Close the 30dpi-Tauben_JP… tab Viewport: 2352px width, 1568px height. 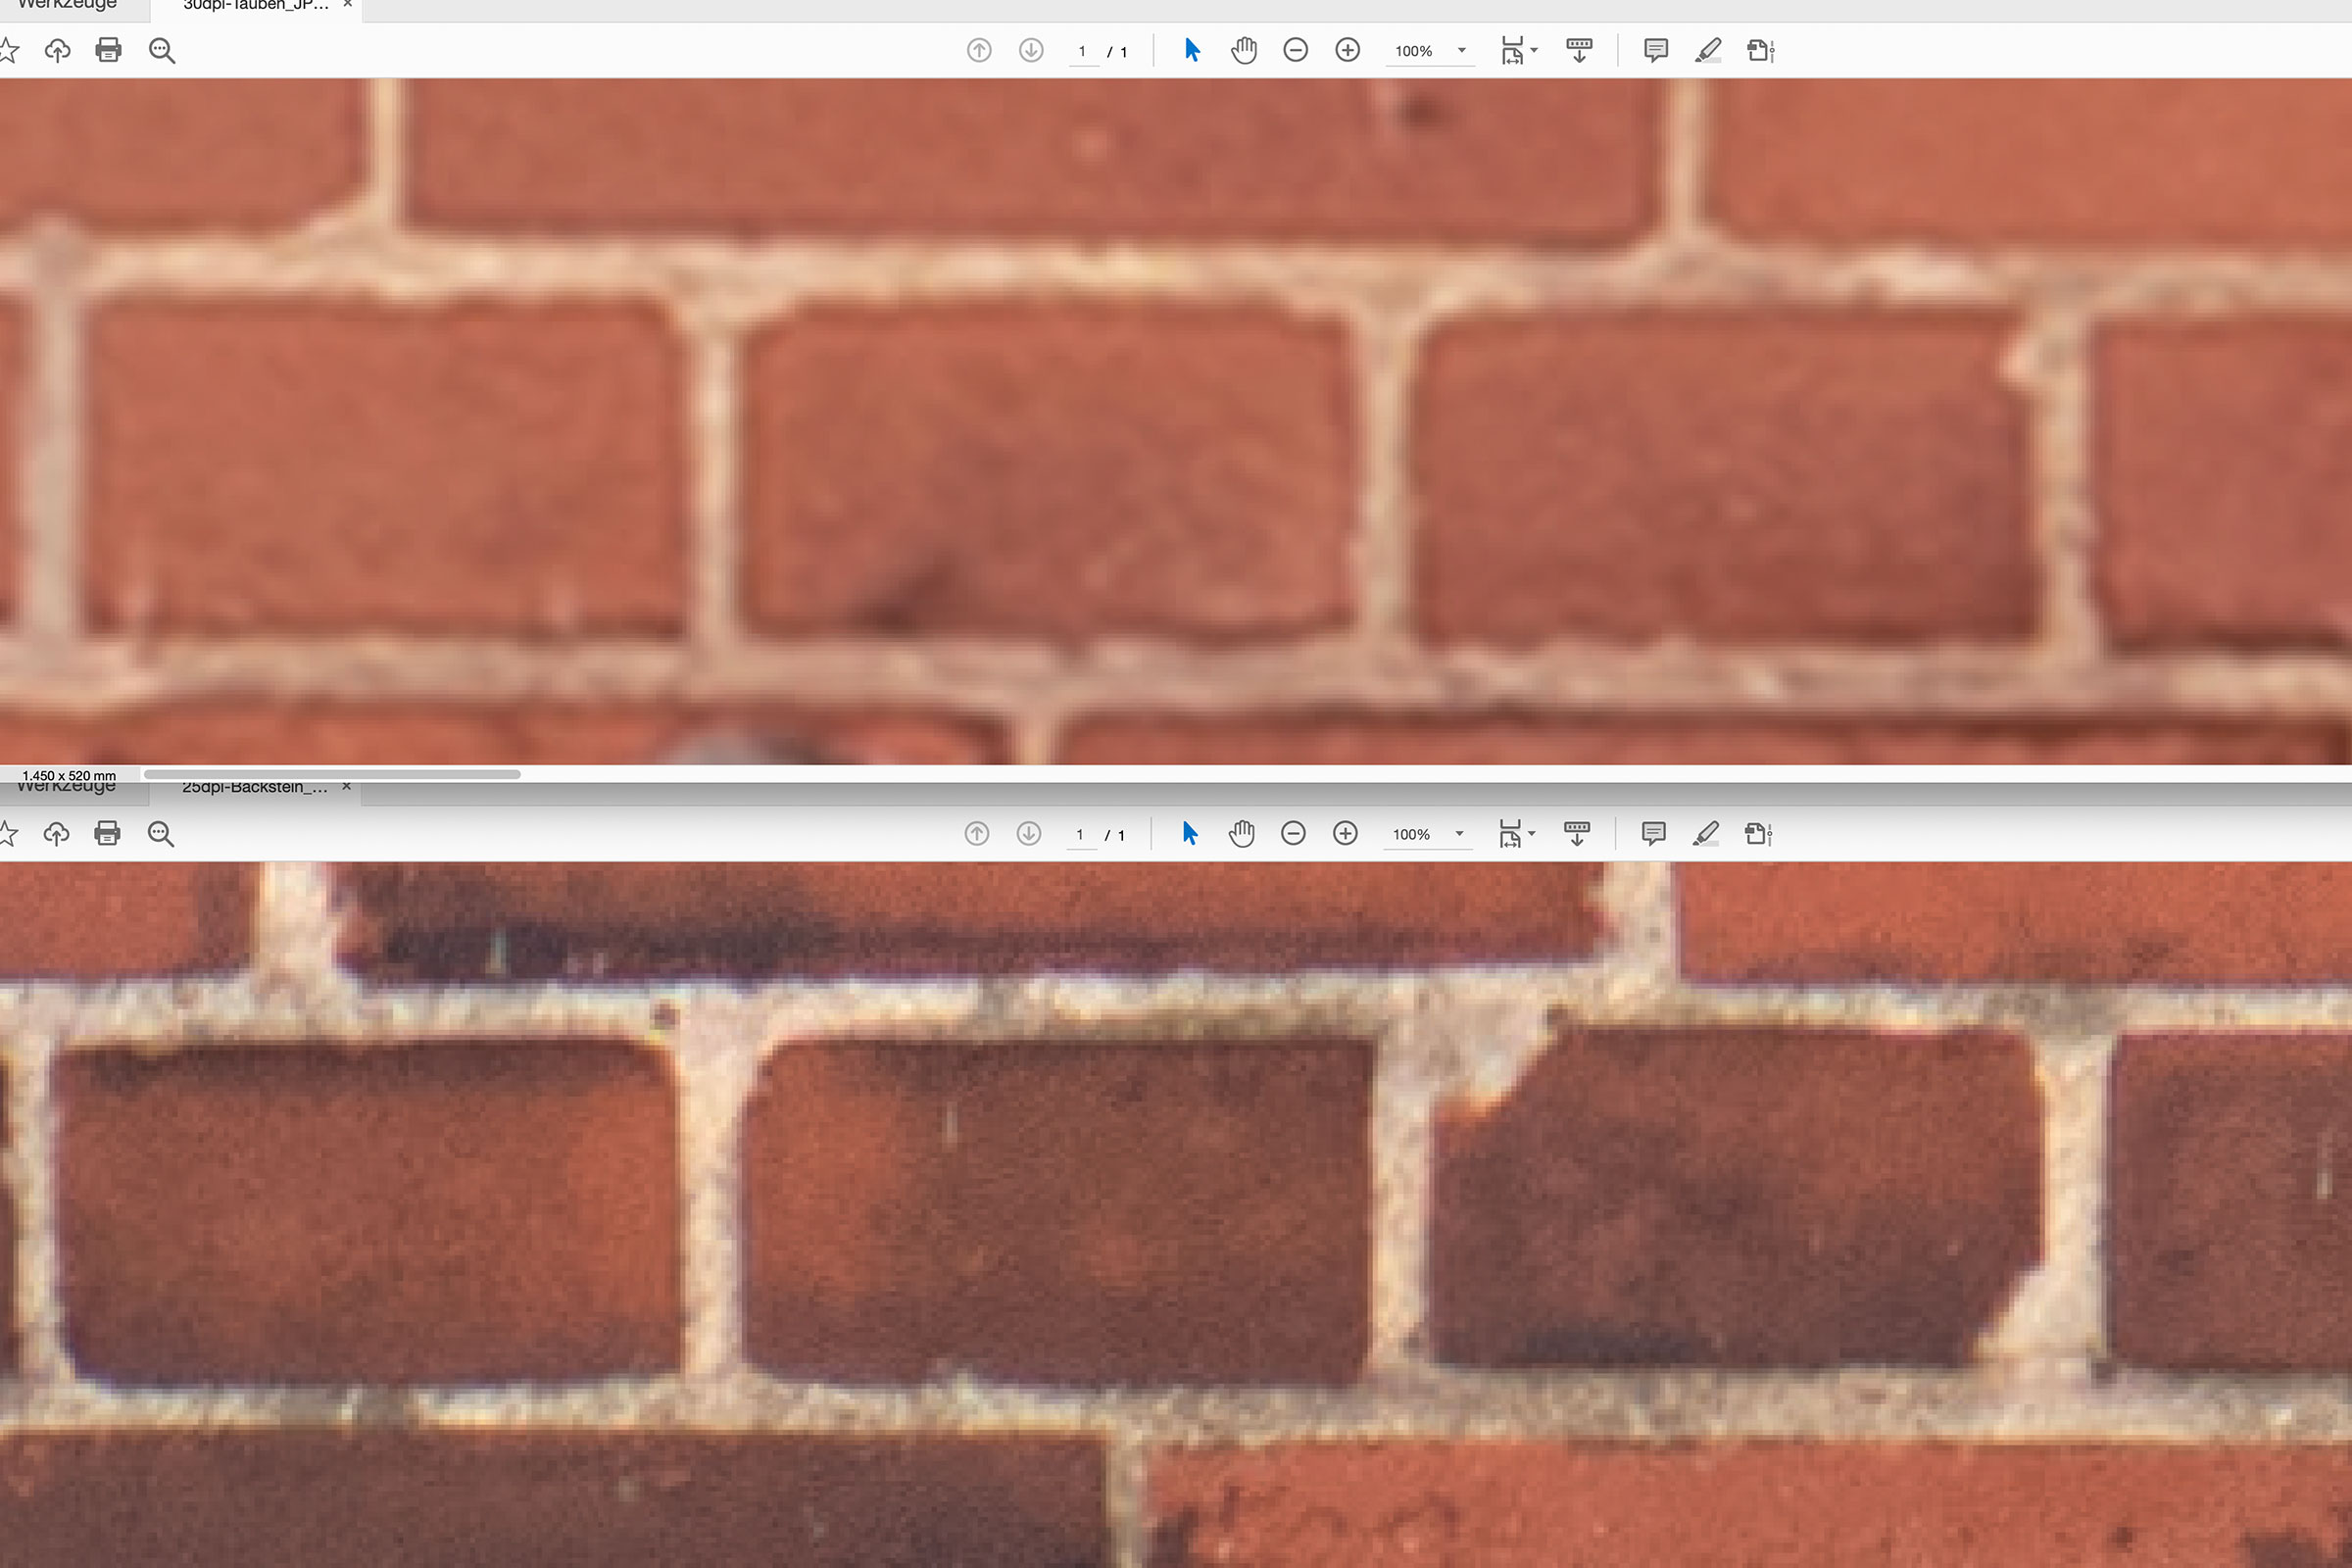[x=347, y=5]
